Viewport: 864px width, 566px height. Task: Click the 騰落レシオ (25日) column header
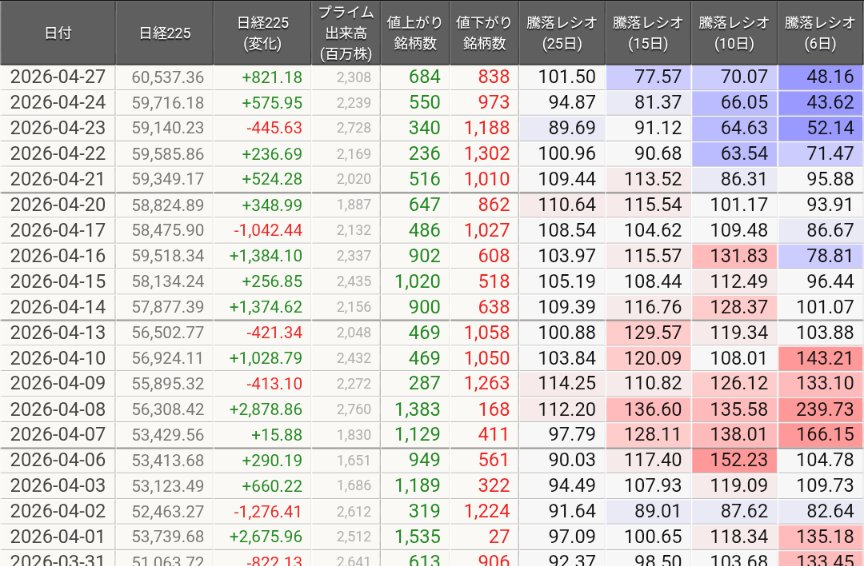[x=561, y=33]
